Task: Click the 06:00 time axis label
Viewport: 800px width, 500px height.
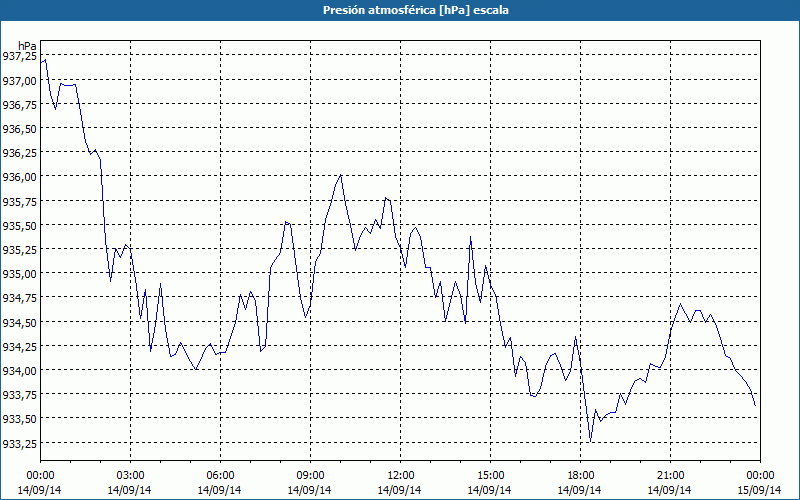Action: [x=220, y=476]
